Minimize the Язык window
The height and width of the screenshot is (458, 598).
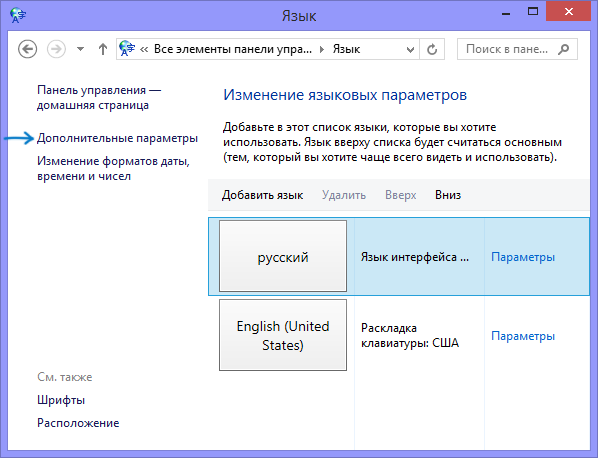pos(506,13)
